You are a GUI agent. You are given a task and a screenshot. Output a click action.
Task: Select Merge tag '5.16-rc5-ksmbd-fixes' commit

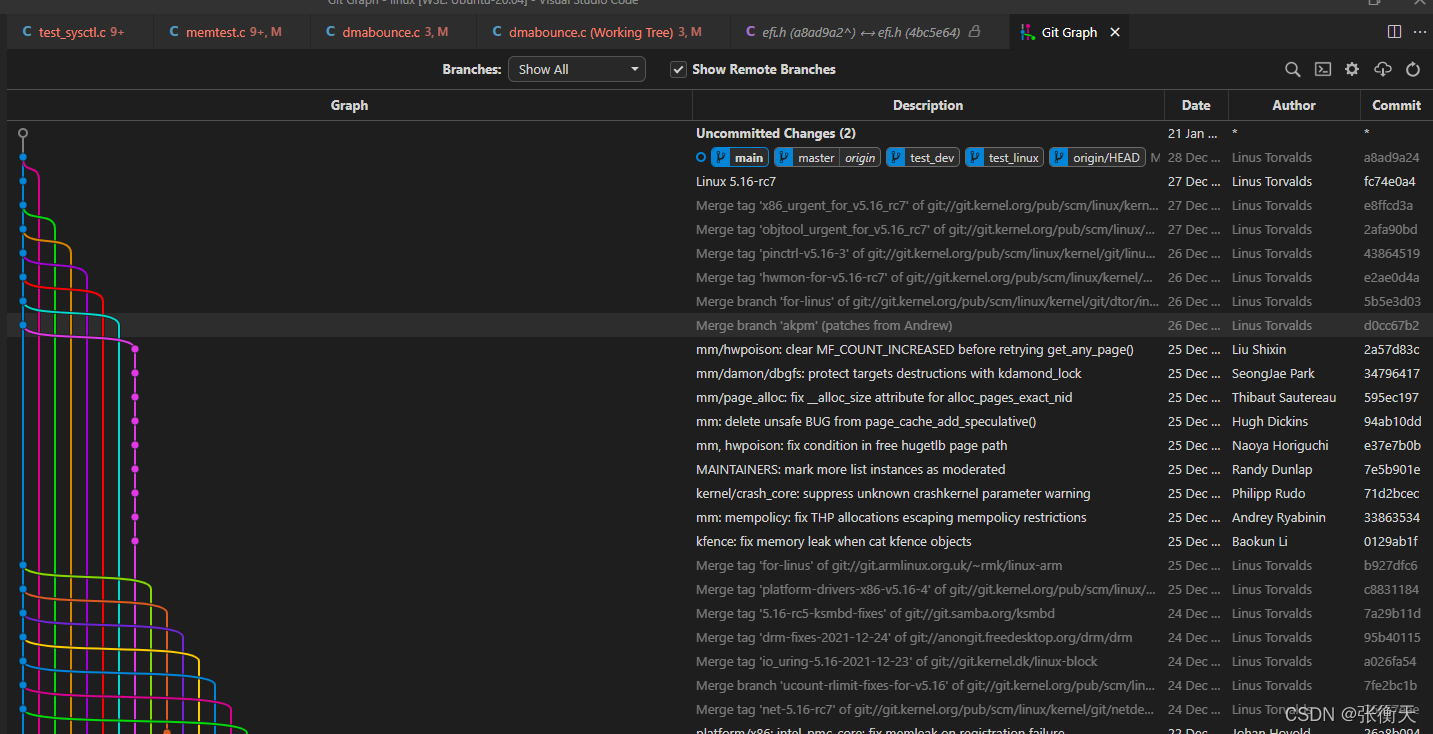pyautogui.click(x=719, y=613)
